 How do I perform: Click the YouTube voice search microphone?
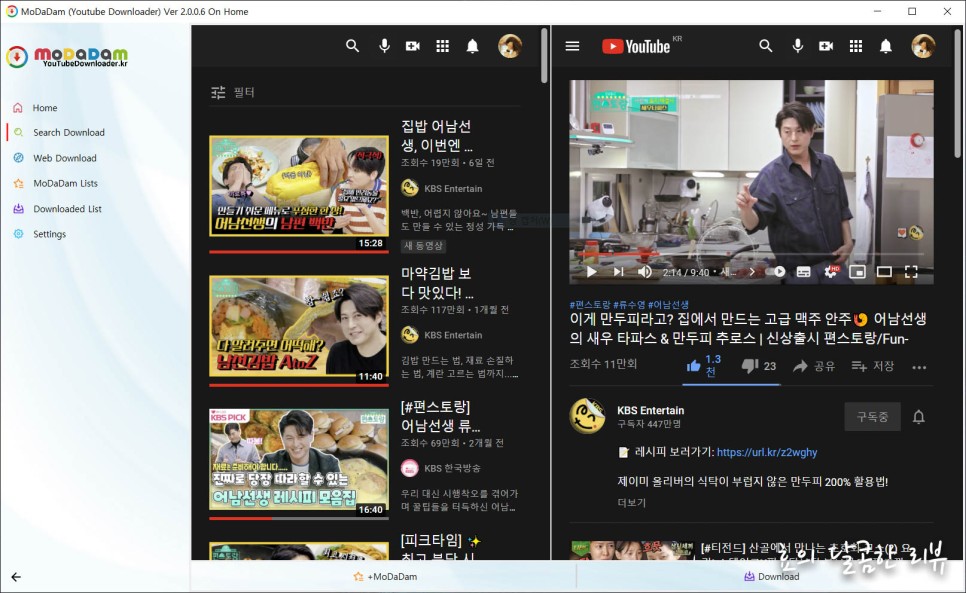[x=798, y=46]
